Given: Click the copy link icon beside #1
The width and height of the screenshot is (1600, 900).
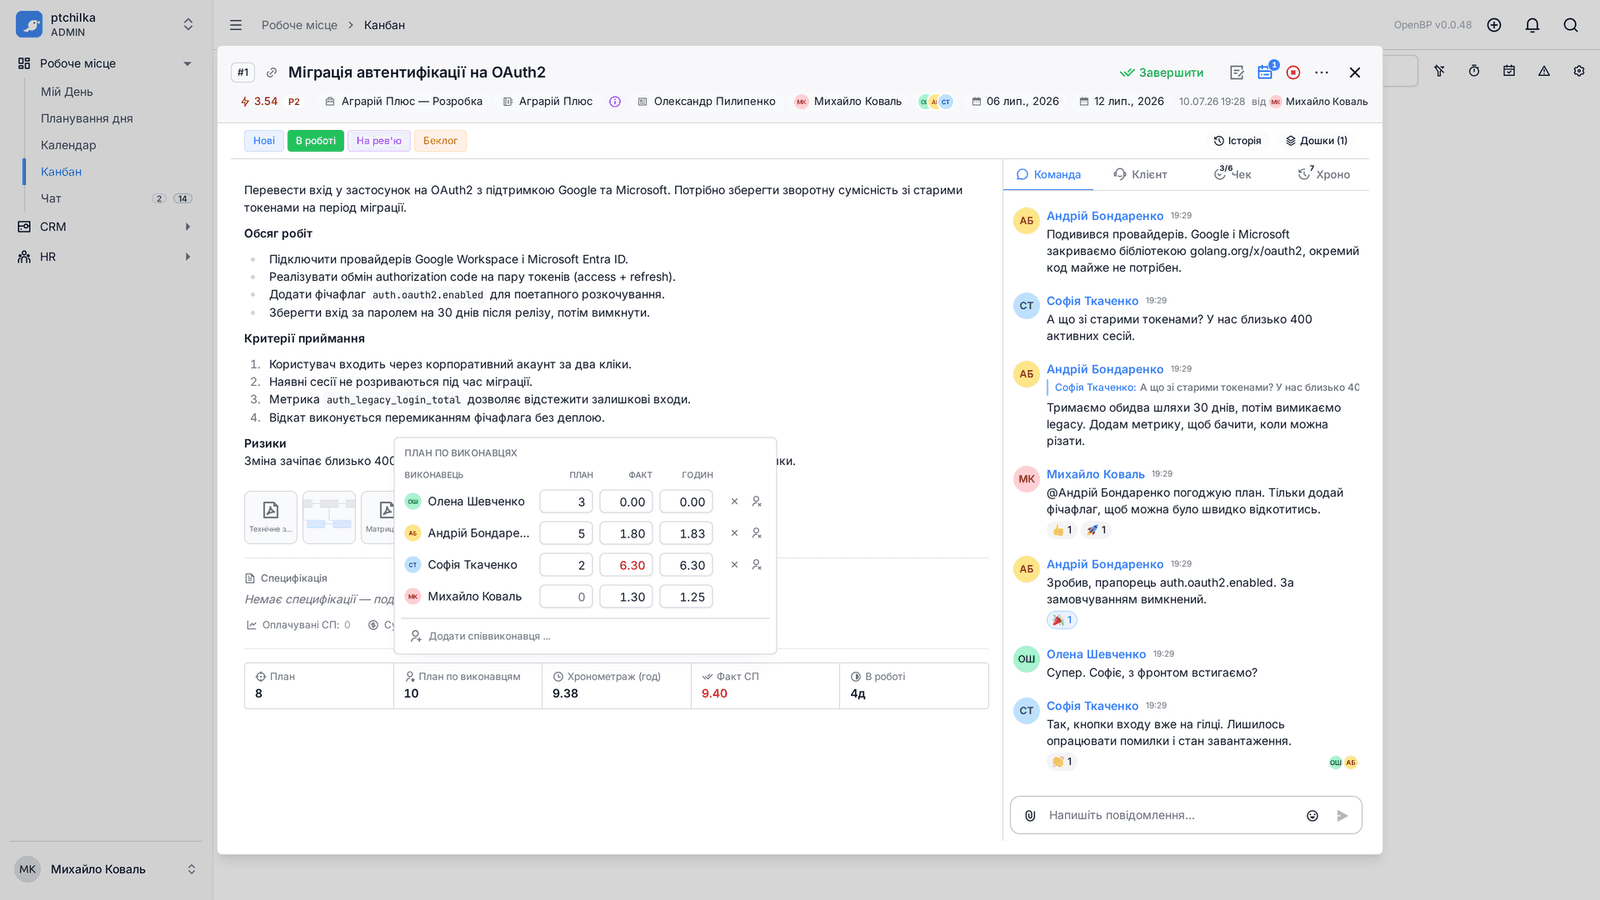Looking at the screenshot, I should tap(271, 72).
